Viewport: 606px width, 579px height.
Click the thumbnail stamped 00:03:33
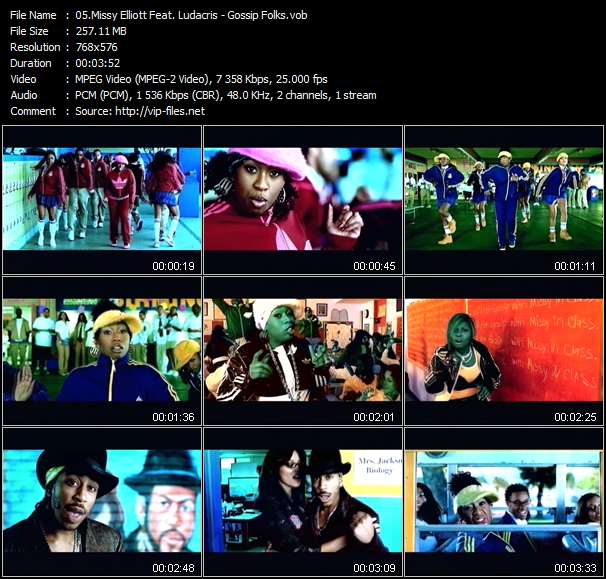point(504,502)
